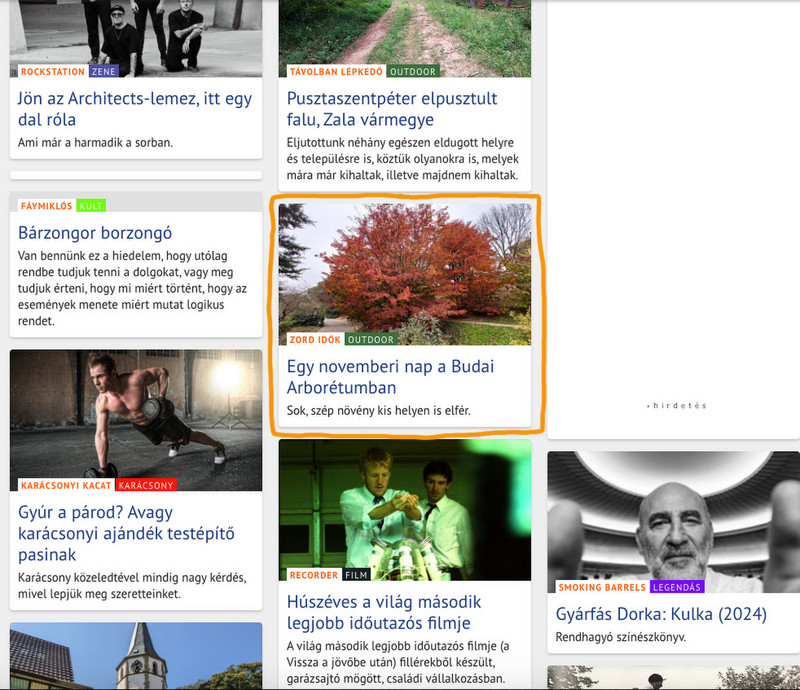This screenshot has height=690, width=800.
Task: Open 'Húszéves a világ második legjobb időutazós filmje'
Action: (x=384, y=612)
